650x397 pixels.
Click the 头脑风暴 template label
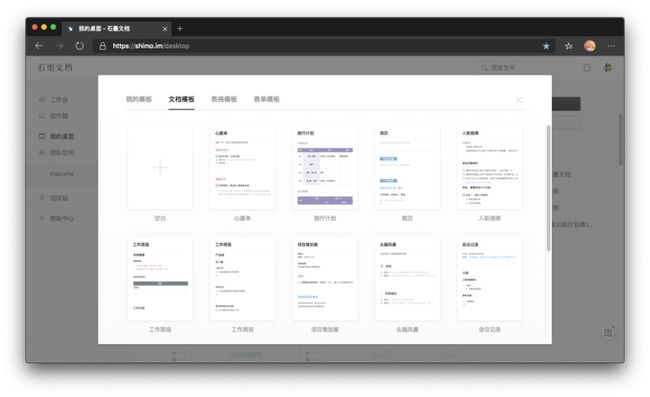click(x=407, y=329)
